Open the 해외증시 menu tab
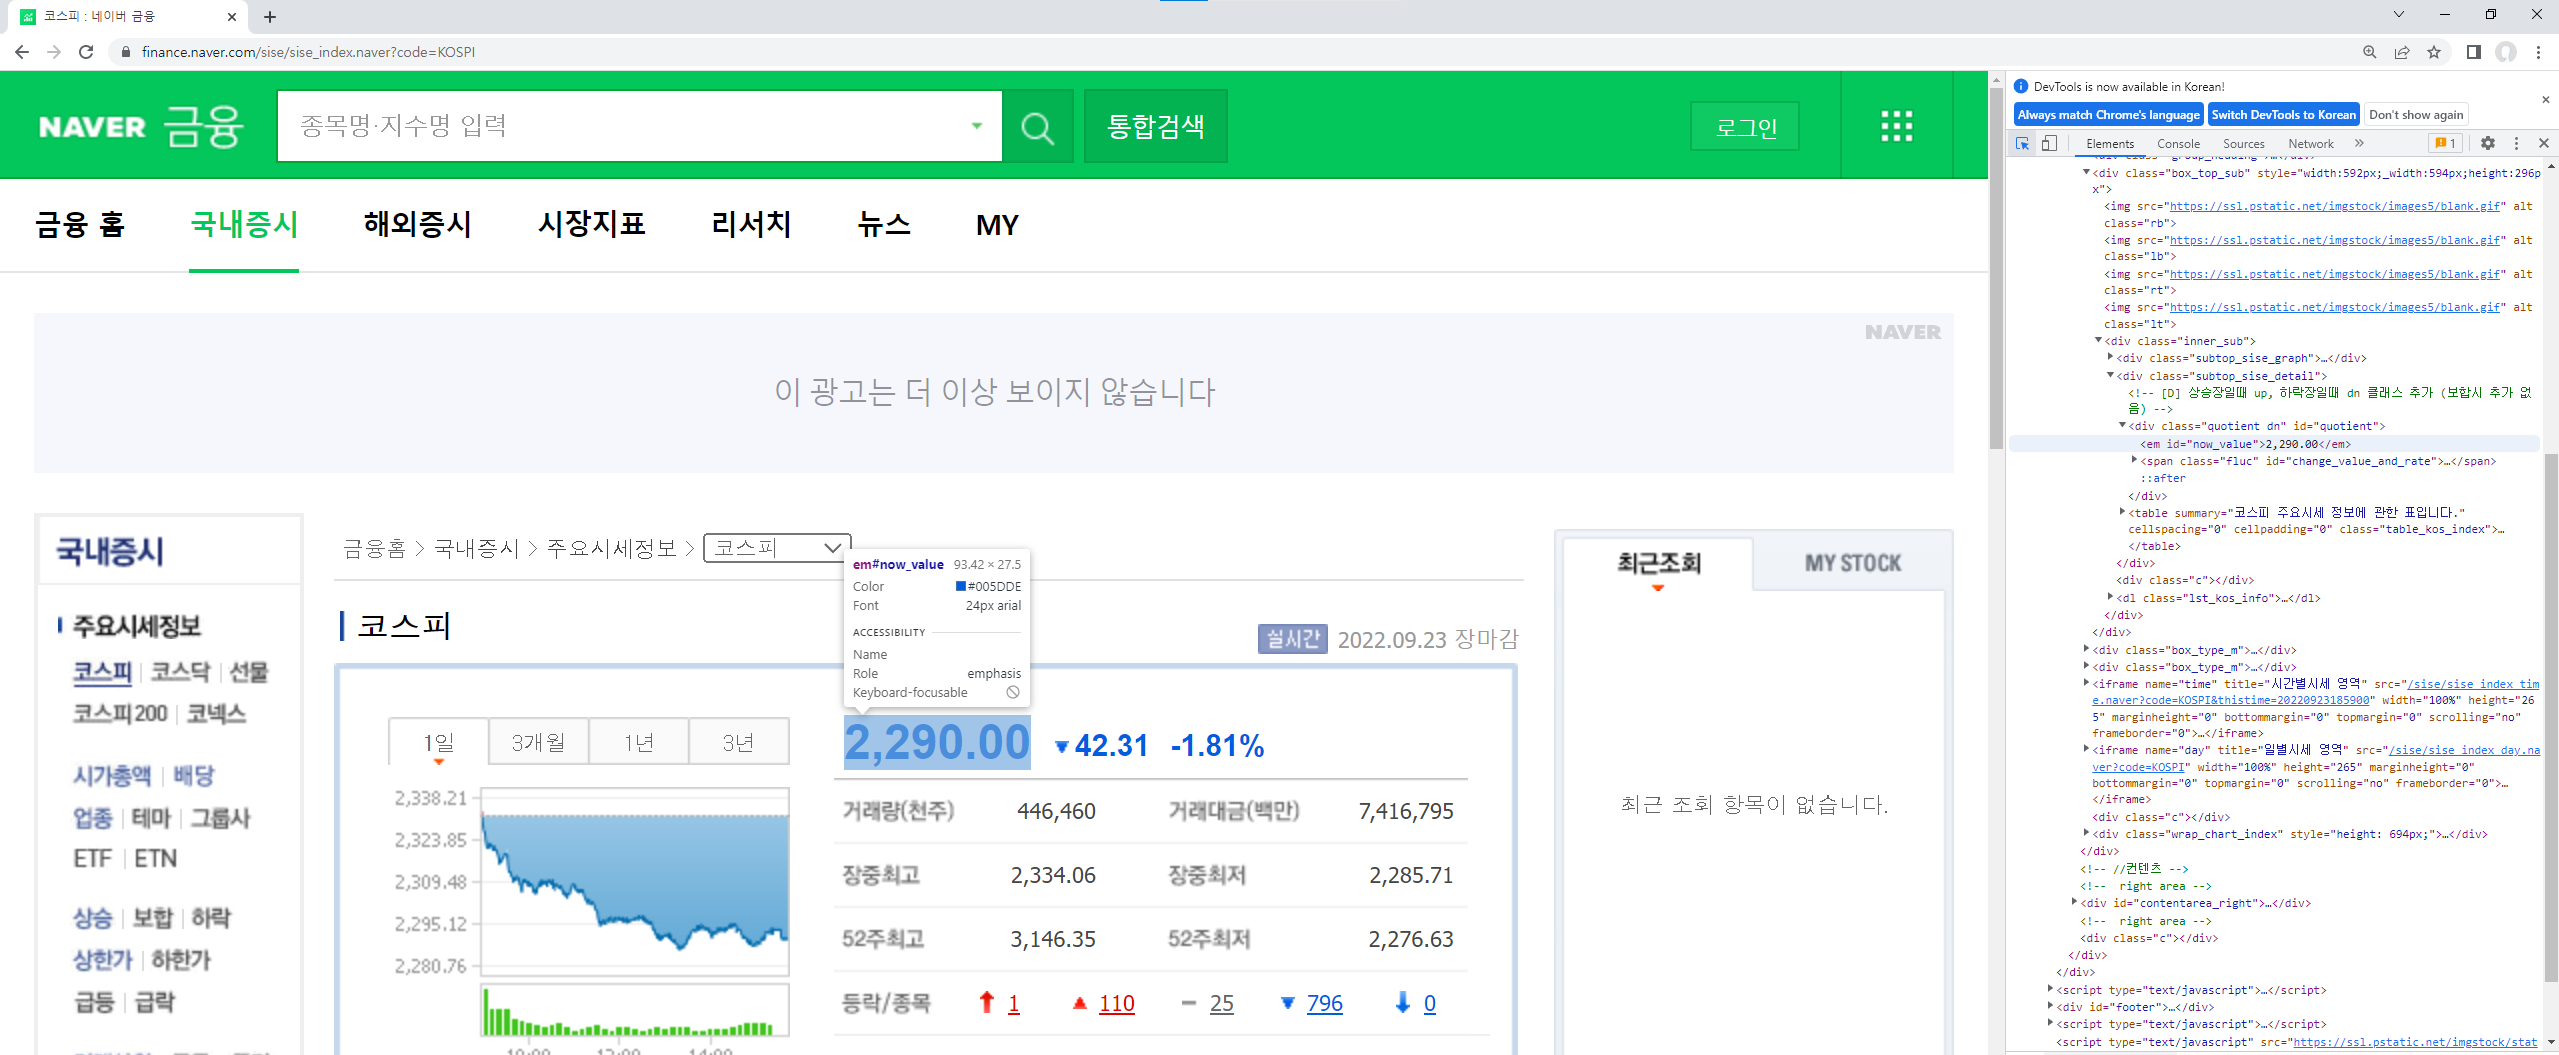Viewport: 2559px width, 1055px height. coord(417,225)
